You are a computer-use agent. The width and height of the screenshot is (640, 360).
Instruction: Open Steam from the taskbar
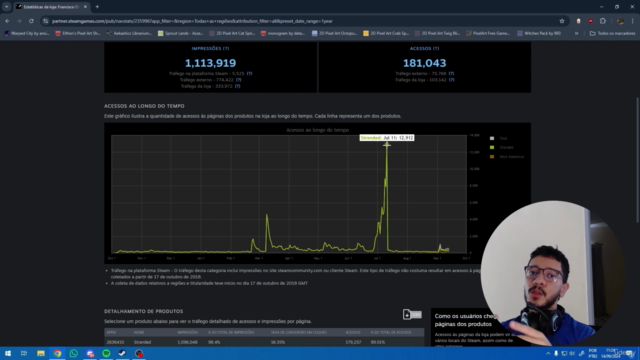[x=122, y=353]
